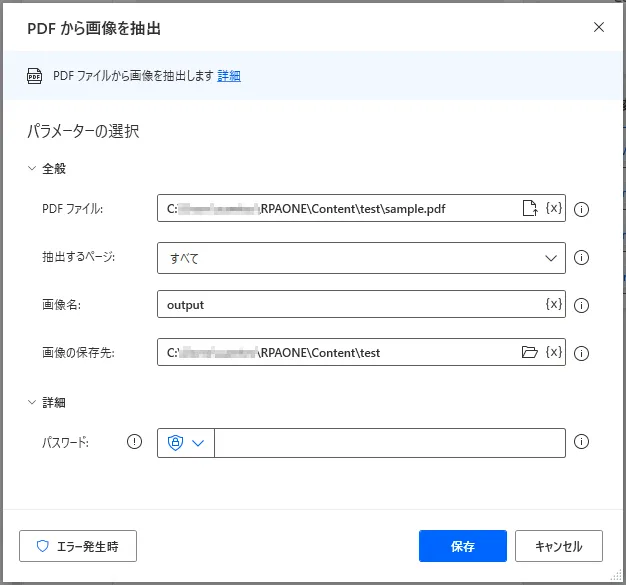Open the password input type dropdown
Screen dimensions: 626x585
(186, 443)
